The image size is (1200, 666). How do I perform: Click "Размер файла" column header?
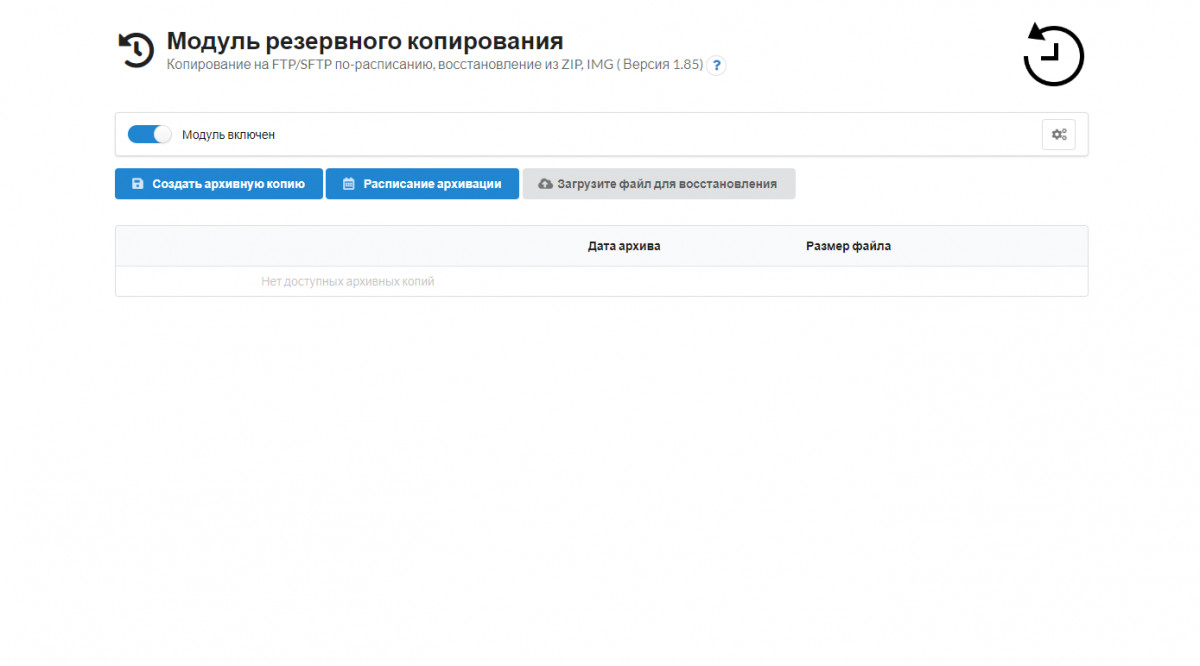tap(848, 246)
